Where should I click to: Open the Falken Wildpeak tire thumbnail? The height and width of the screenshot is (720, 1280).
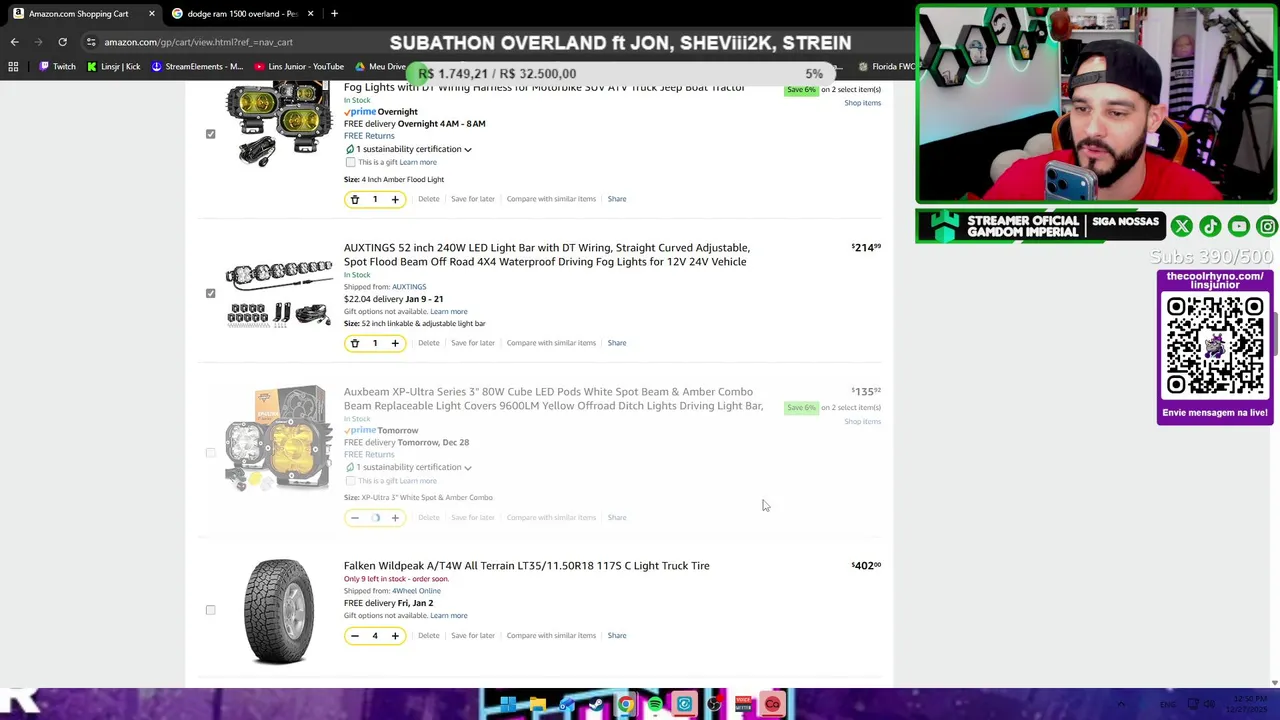(x=279, y=612)
